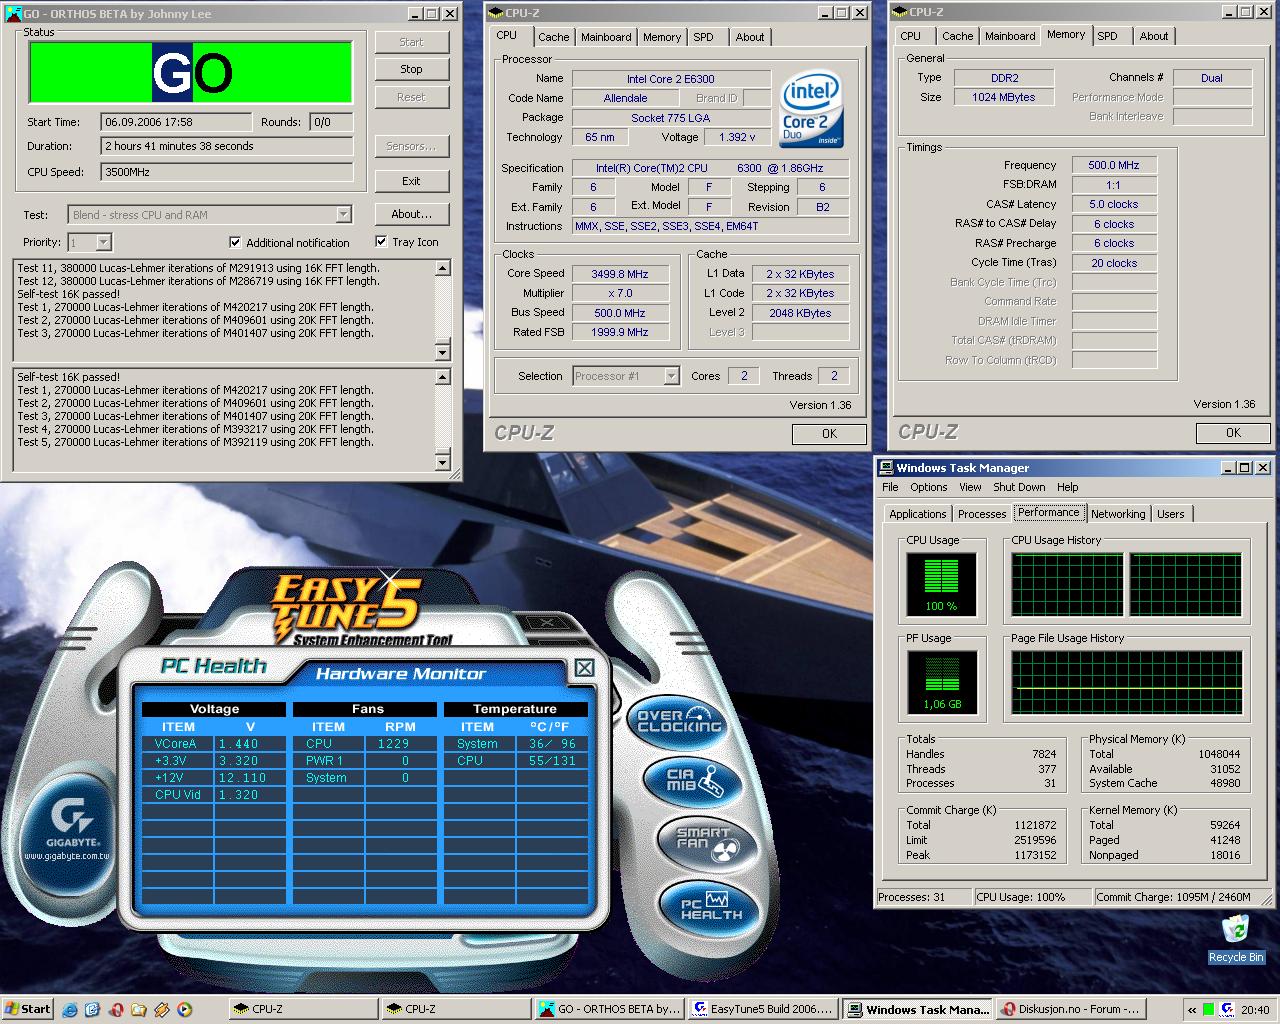Switch to the Users tab in Task Manager
The width and height of the screenshot is (1280, 1024).
click(1170, 514)
